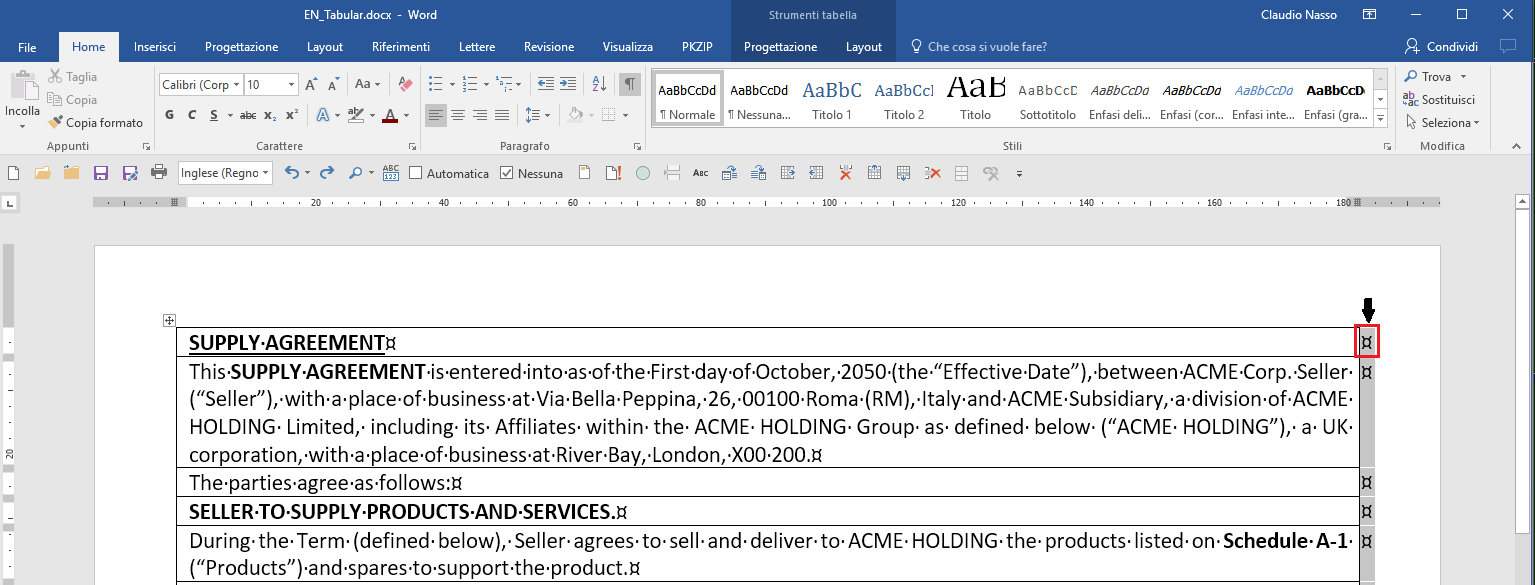Viewport: 1535px width, 585px height.
Task: Create new blank document from quick toolbar
Action: point(14,173)
